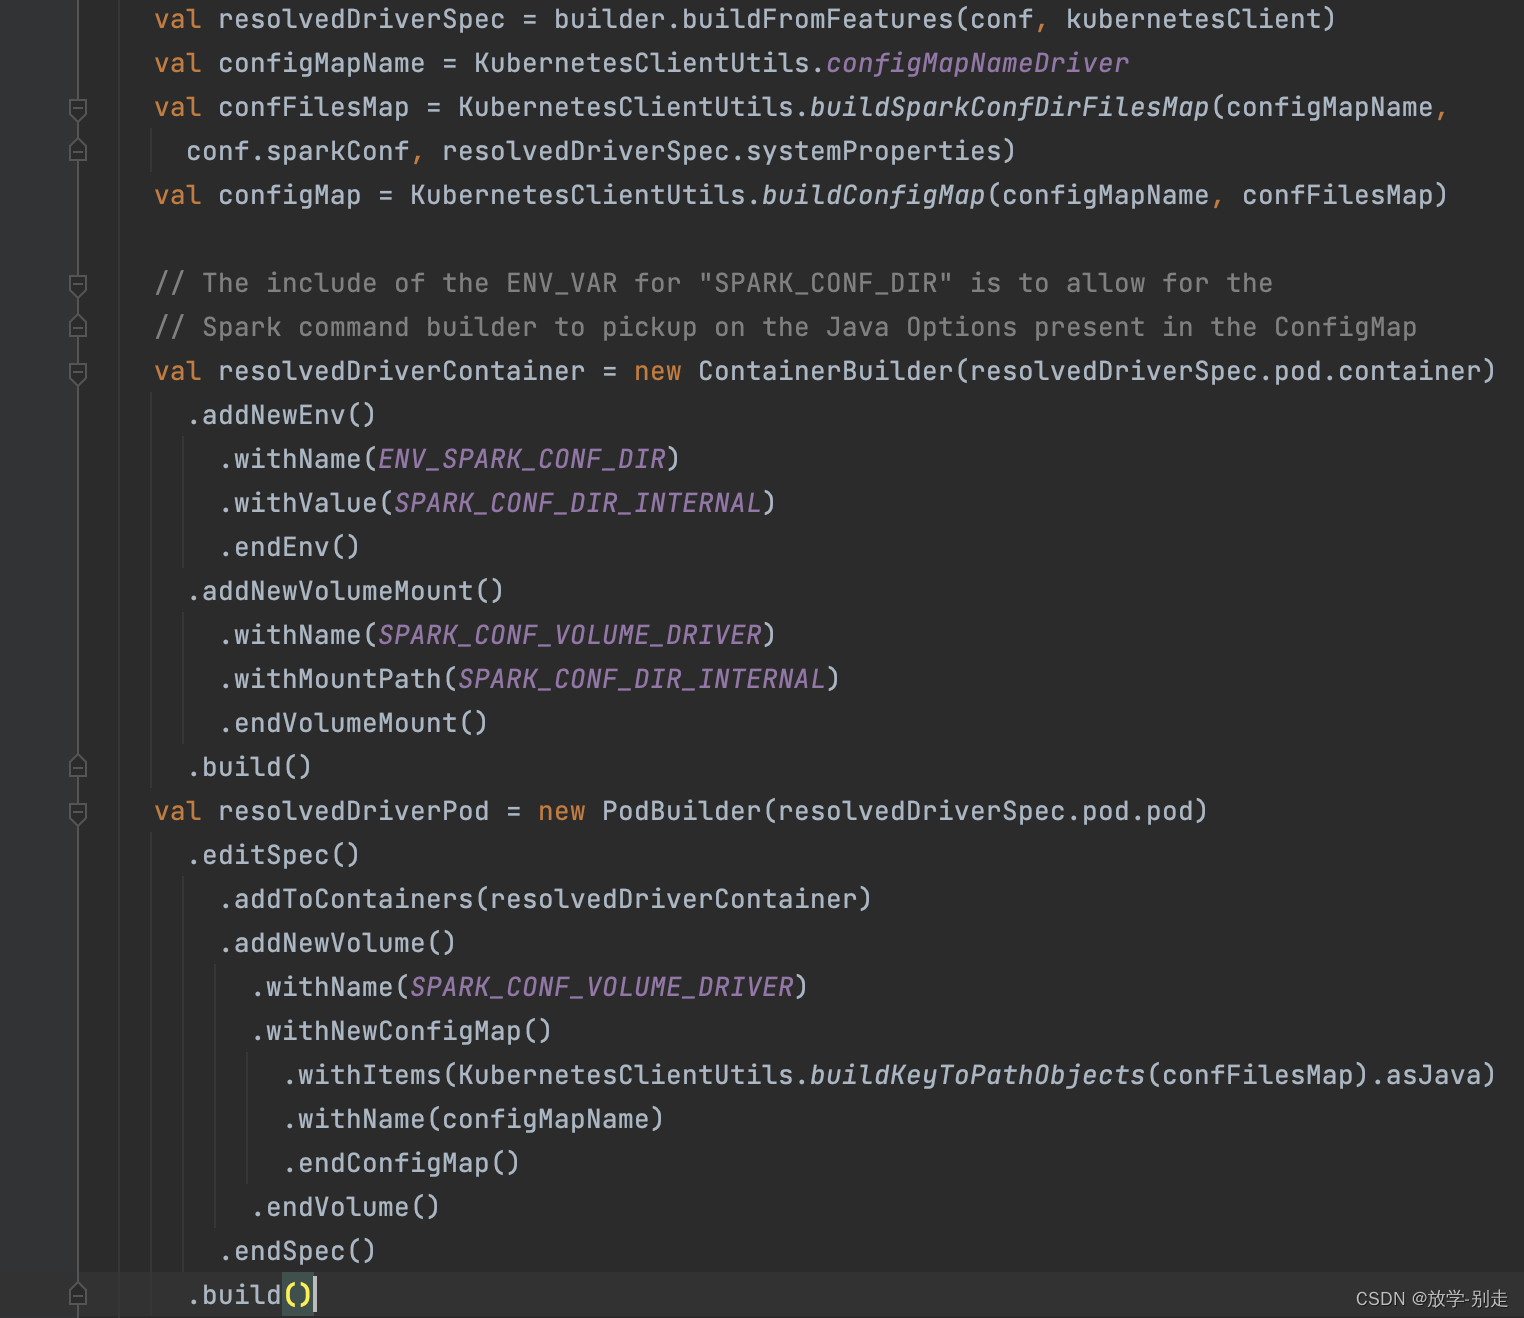Image resolution: width=1524 pixels, height=1318 pixels.
Task: Click .addNewEnv() call
Action: pyautogui.click(x=282, y=415)
